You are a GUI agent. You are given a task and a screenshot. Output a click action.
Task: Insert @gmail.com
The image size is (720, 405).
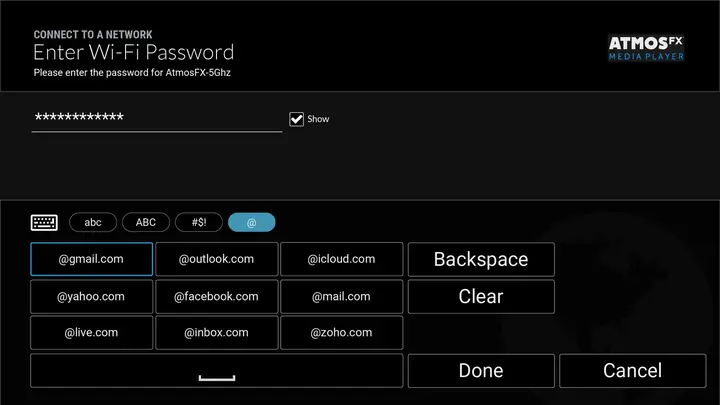coord(91,259)
